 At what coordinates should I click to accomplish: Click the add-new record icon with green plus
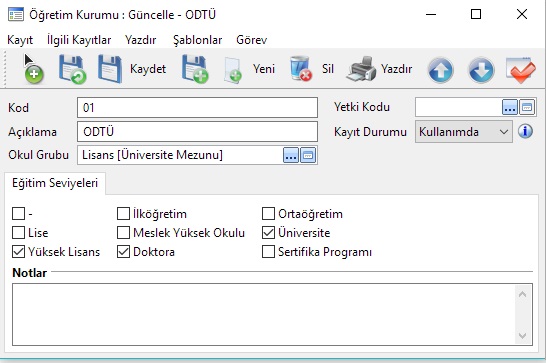coord(34,73)
